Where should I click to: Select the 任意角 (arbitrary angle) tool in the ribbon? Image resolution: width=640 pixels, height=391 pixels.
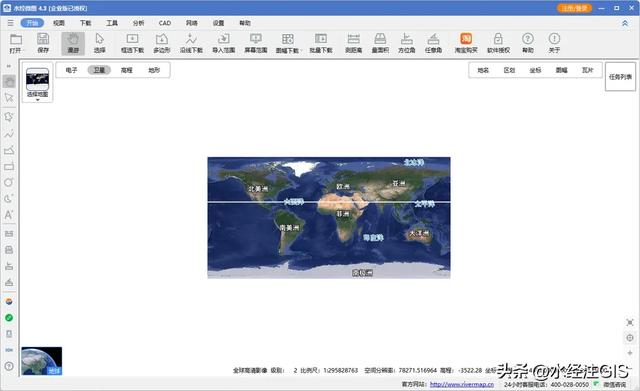(433, 43)
